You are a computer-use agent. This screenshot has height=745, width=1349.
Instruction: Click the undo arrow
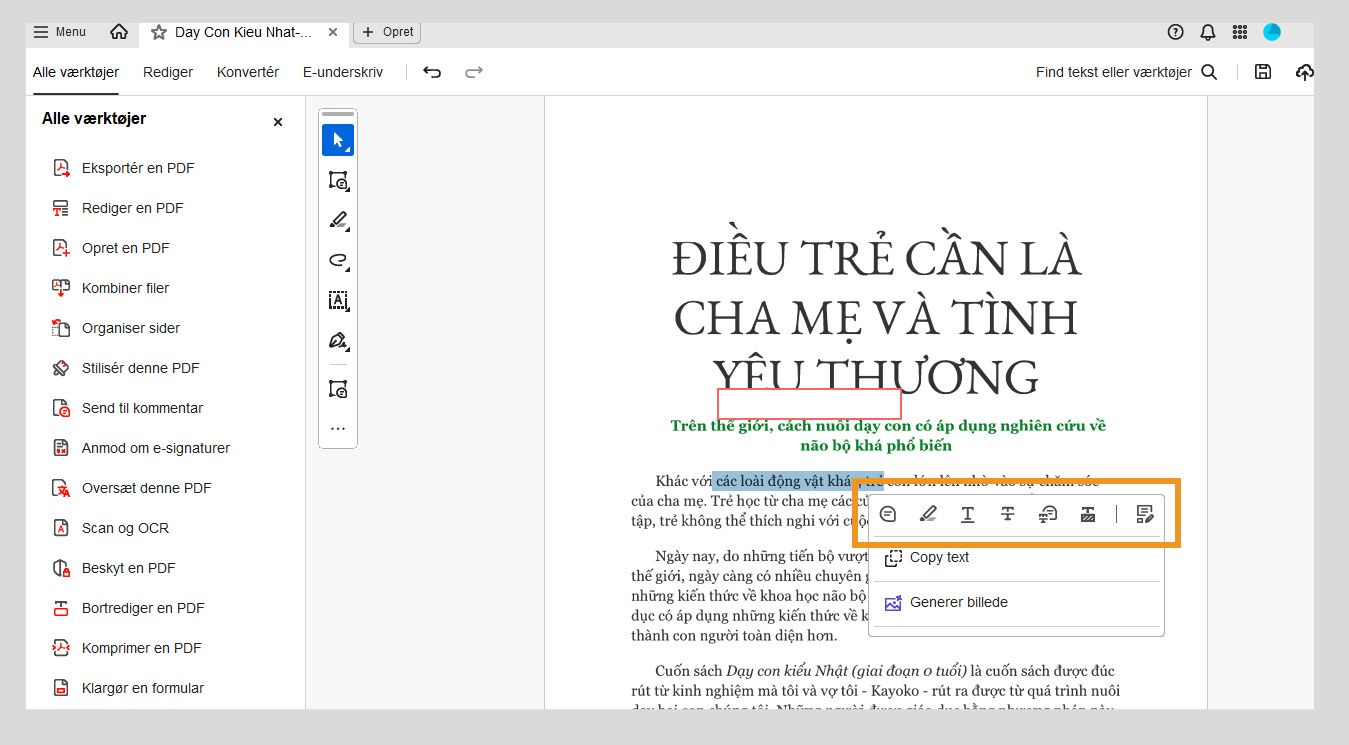(x=432, y=72)
